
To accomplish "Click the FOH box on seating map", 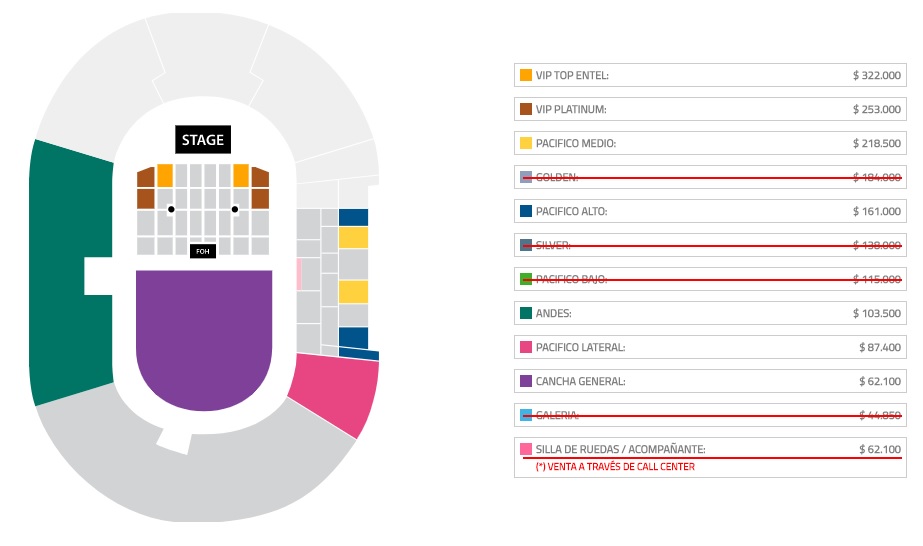I will [x=203, y=251].
